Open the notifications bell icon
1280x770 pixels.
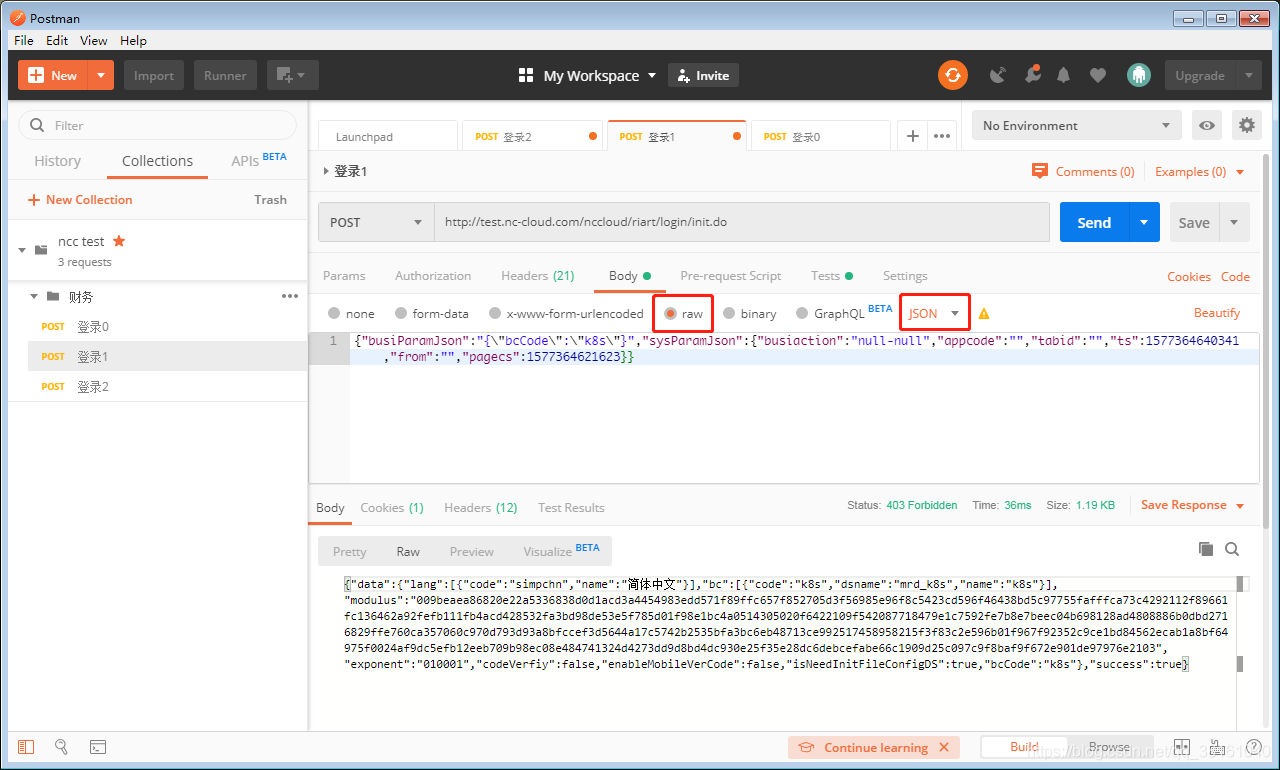(1064, 75)
